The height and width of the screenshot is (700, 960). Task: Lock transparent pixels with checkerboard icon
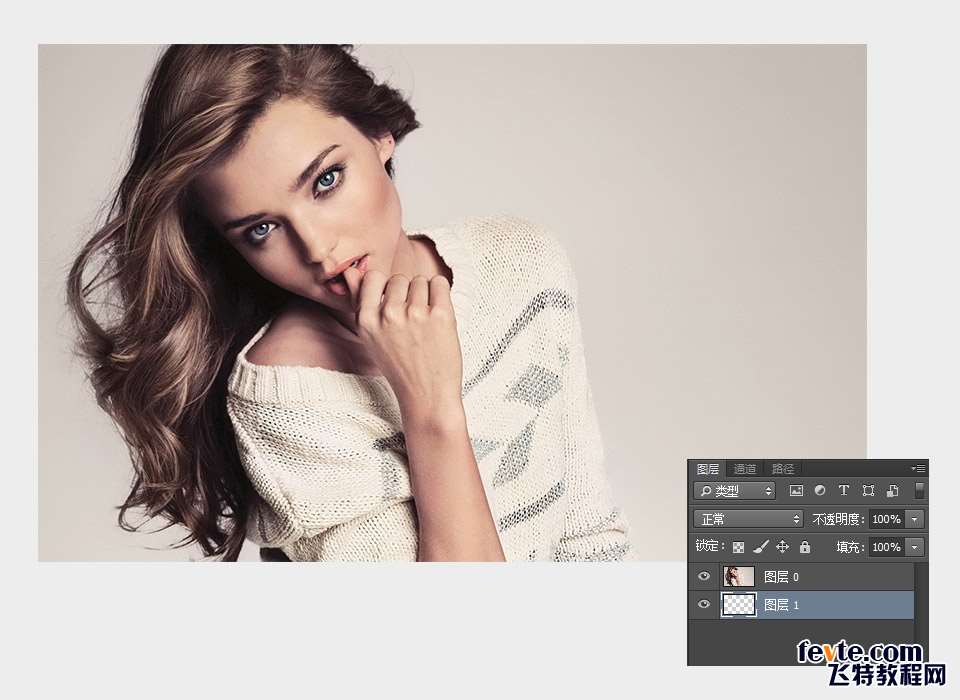(x=738, y=547)
